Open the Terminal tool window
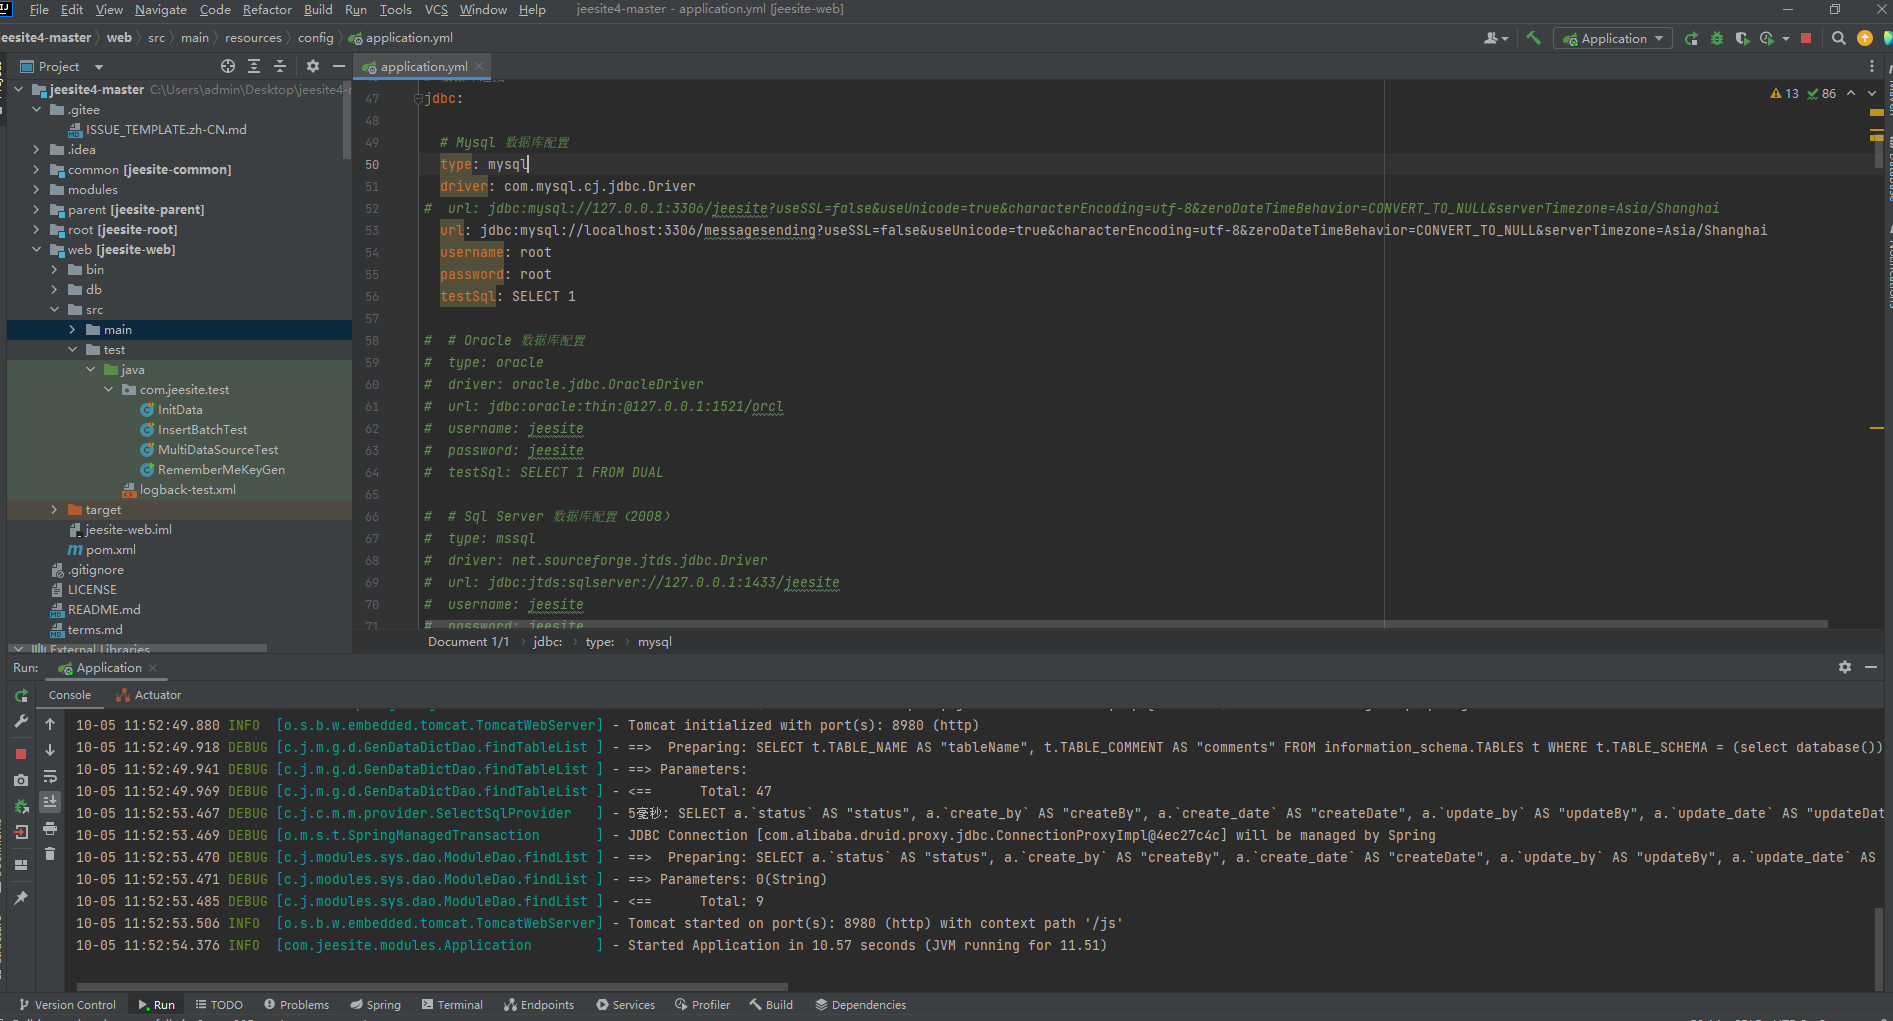The image size is (1893, 1021). coord(452,1005)
